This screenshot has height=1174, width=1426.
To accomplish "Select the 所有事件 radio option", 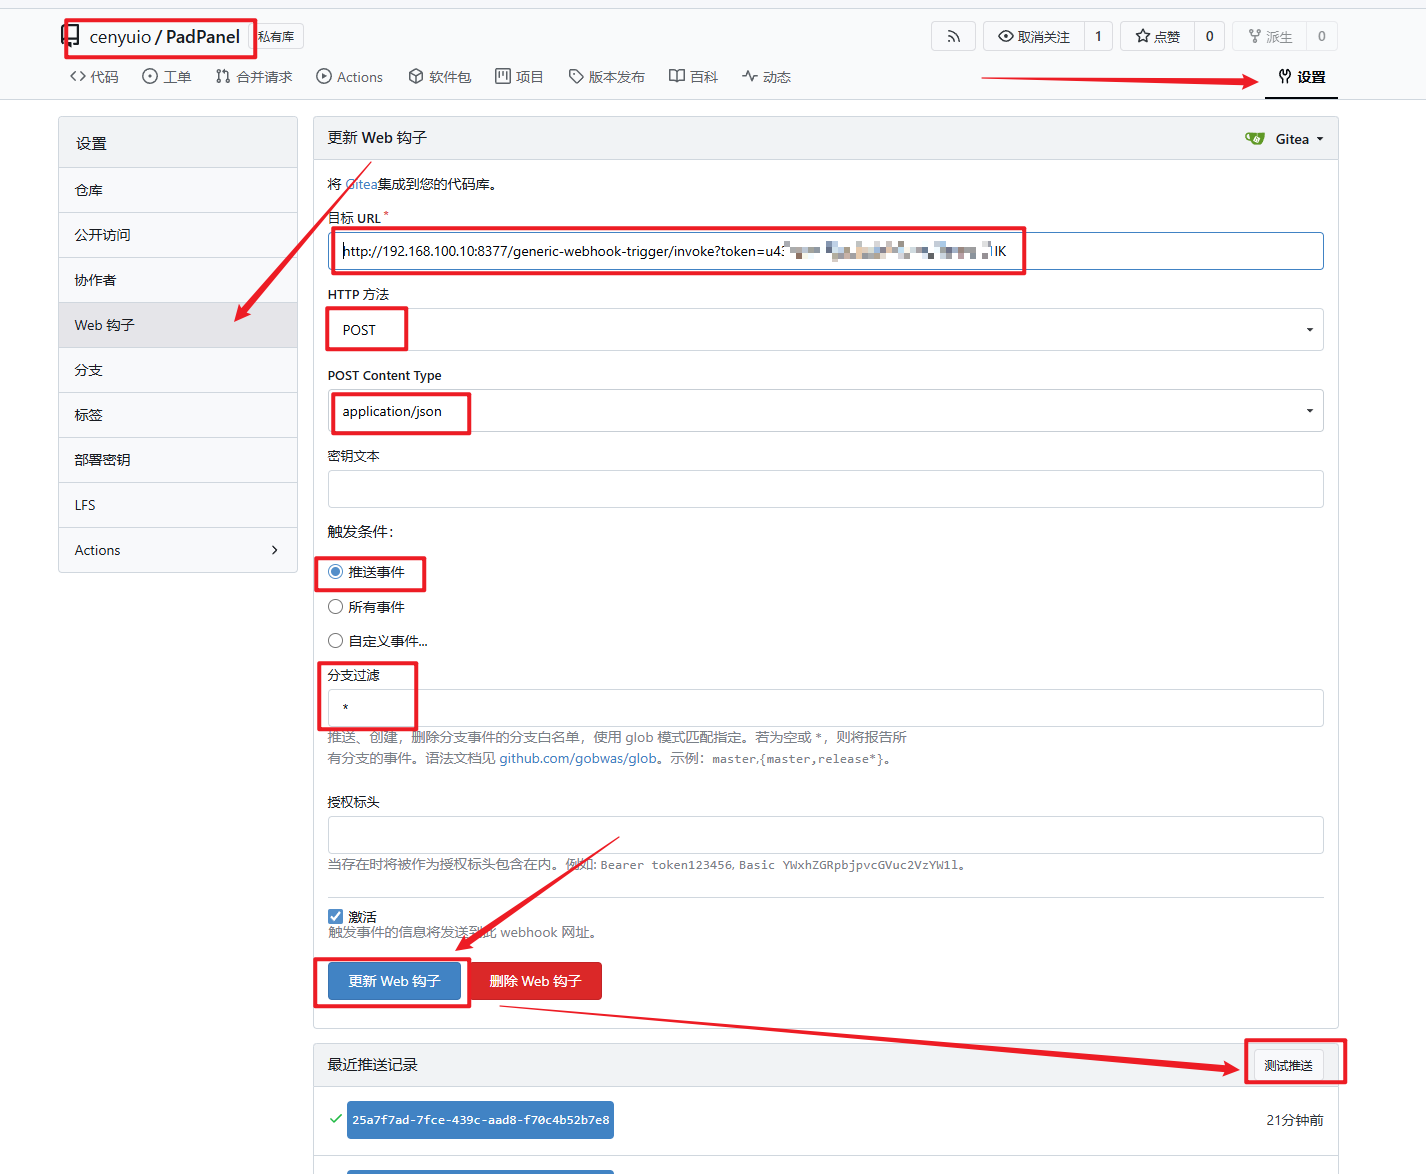I will click(336, 607).
